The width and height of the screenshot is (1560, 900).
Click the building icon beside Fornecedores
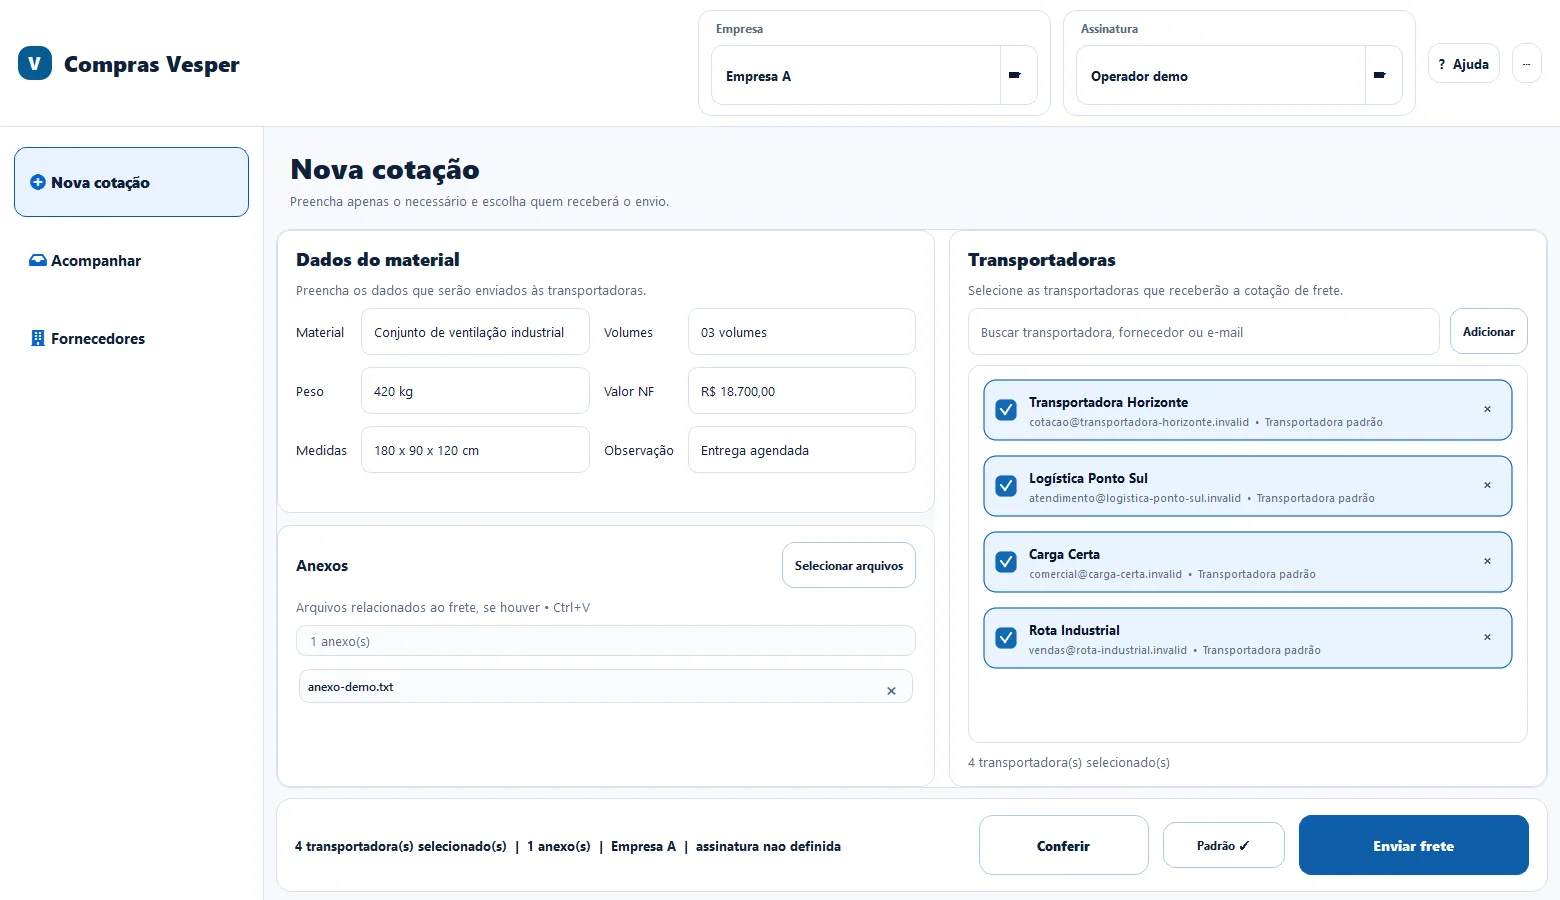point(38,338)
